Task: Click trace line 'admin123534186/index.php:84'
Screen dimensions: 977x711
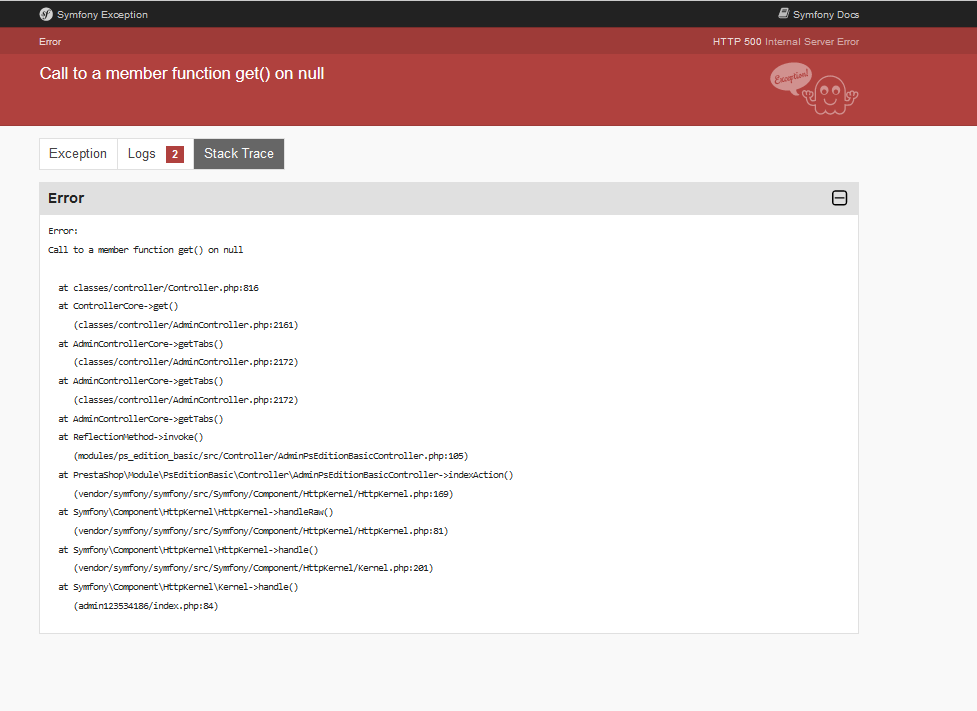Action: tap(146, 606)
